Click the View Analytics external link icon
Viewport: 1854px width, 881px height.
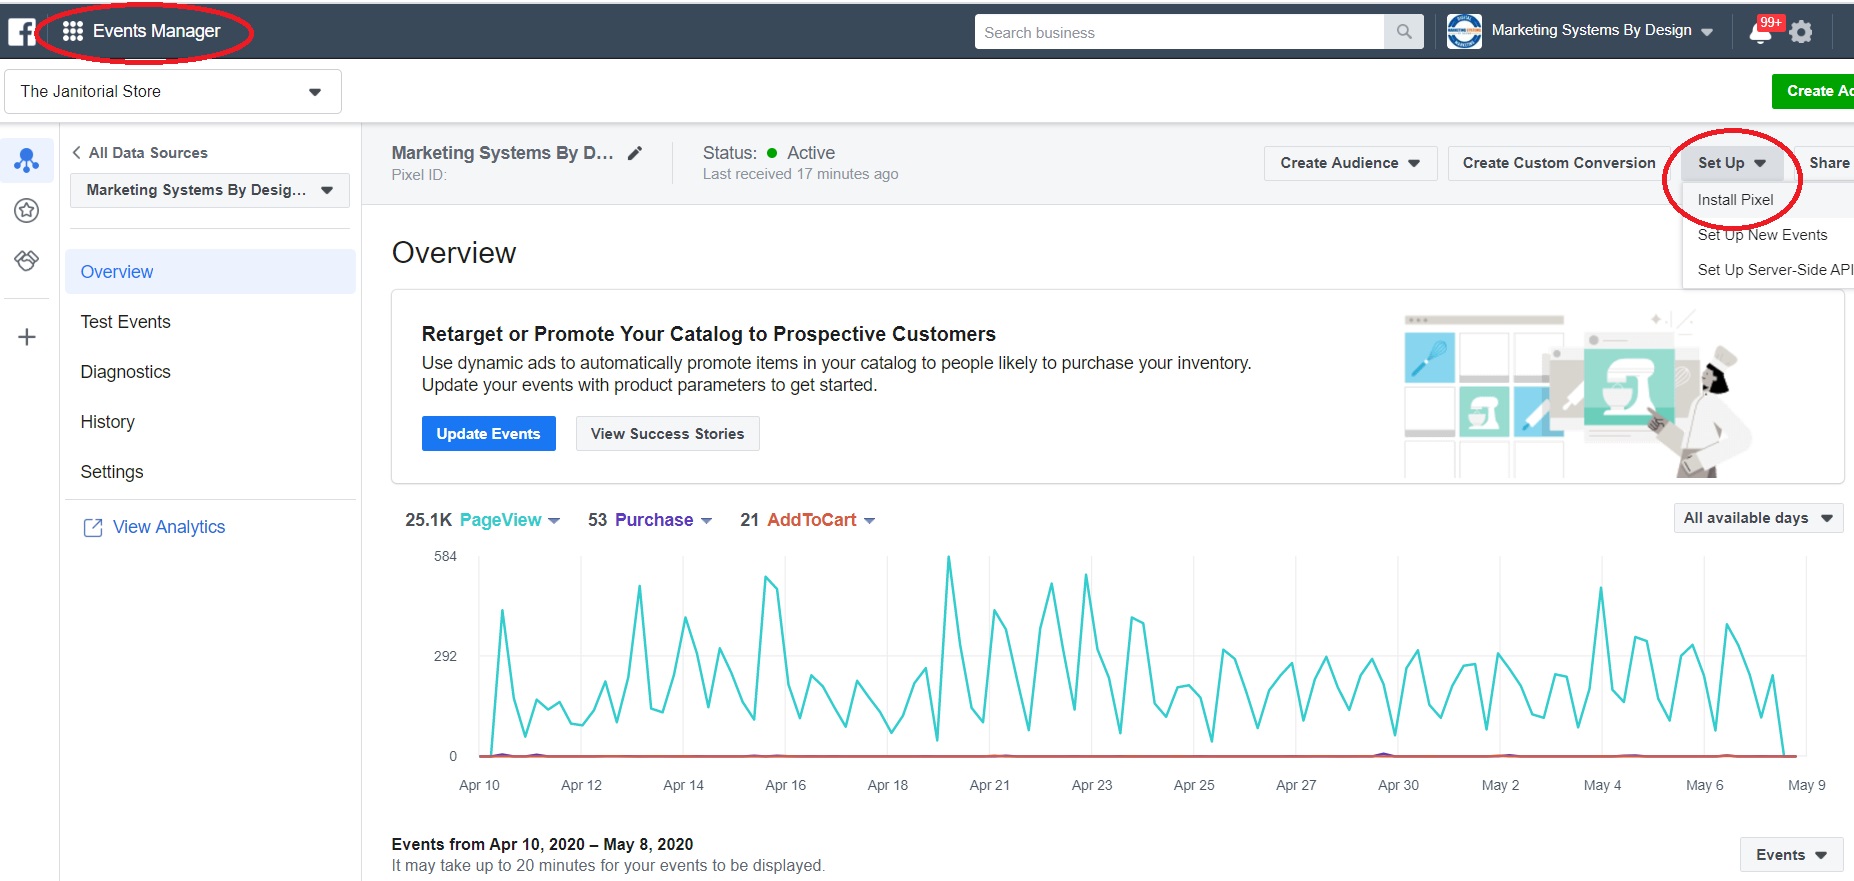[x=93, y=528]
